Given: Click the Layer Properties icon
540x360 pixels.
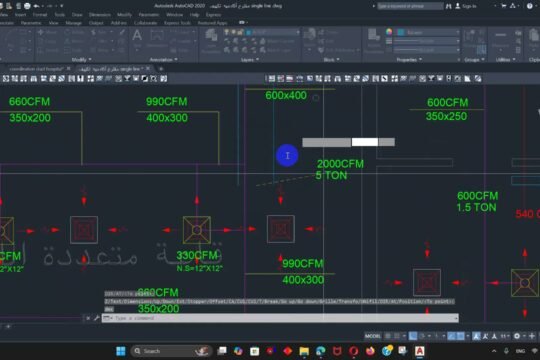Looking at the screenshot, I should (x=211, y=41).
